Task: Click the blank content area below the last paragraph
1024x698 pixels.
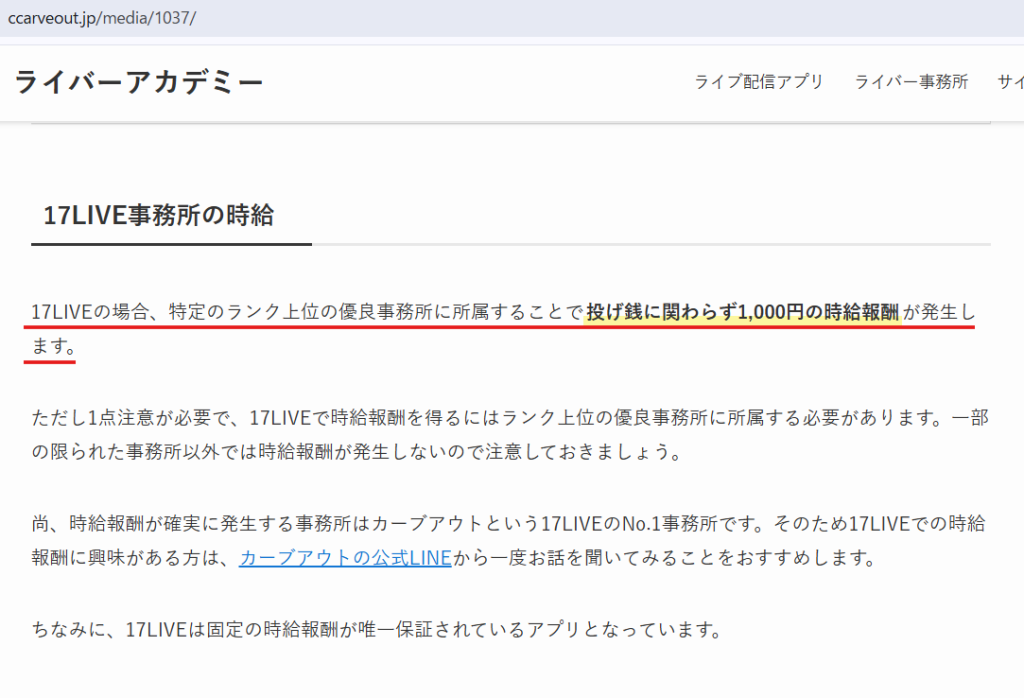Action: (x=500, y=675)
